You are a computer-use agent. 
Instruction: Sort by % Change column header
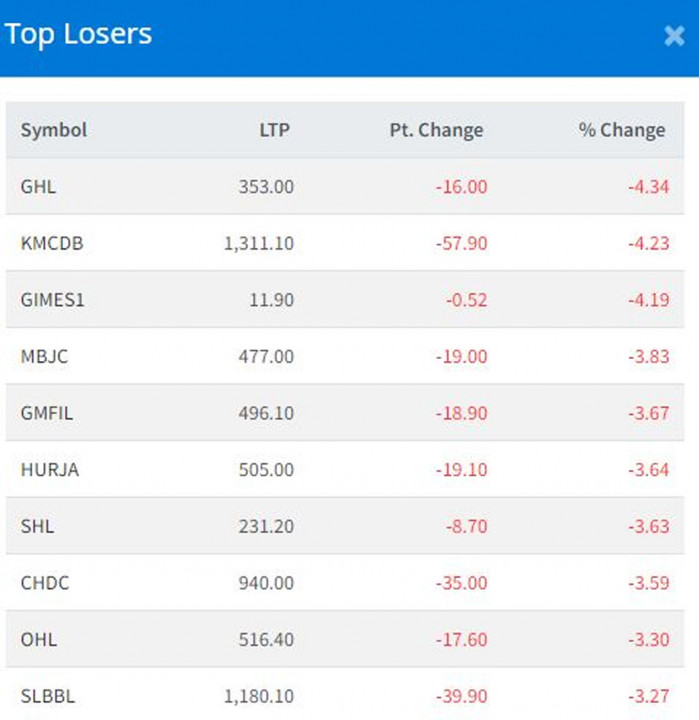[621, 130]
